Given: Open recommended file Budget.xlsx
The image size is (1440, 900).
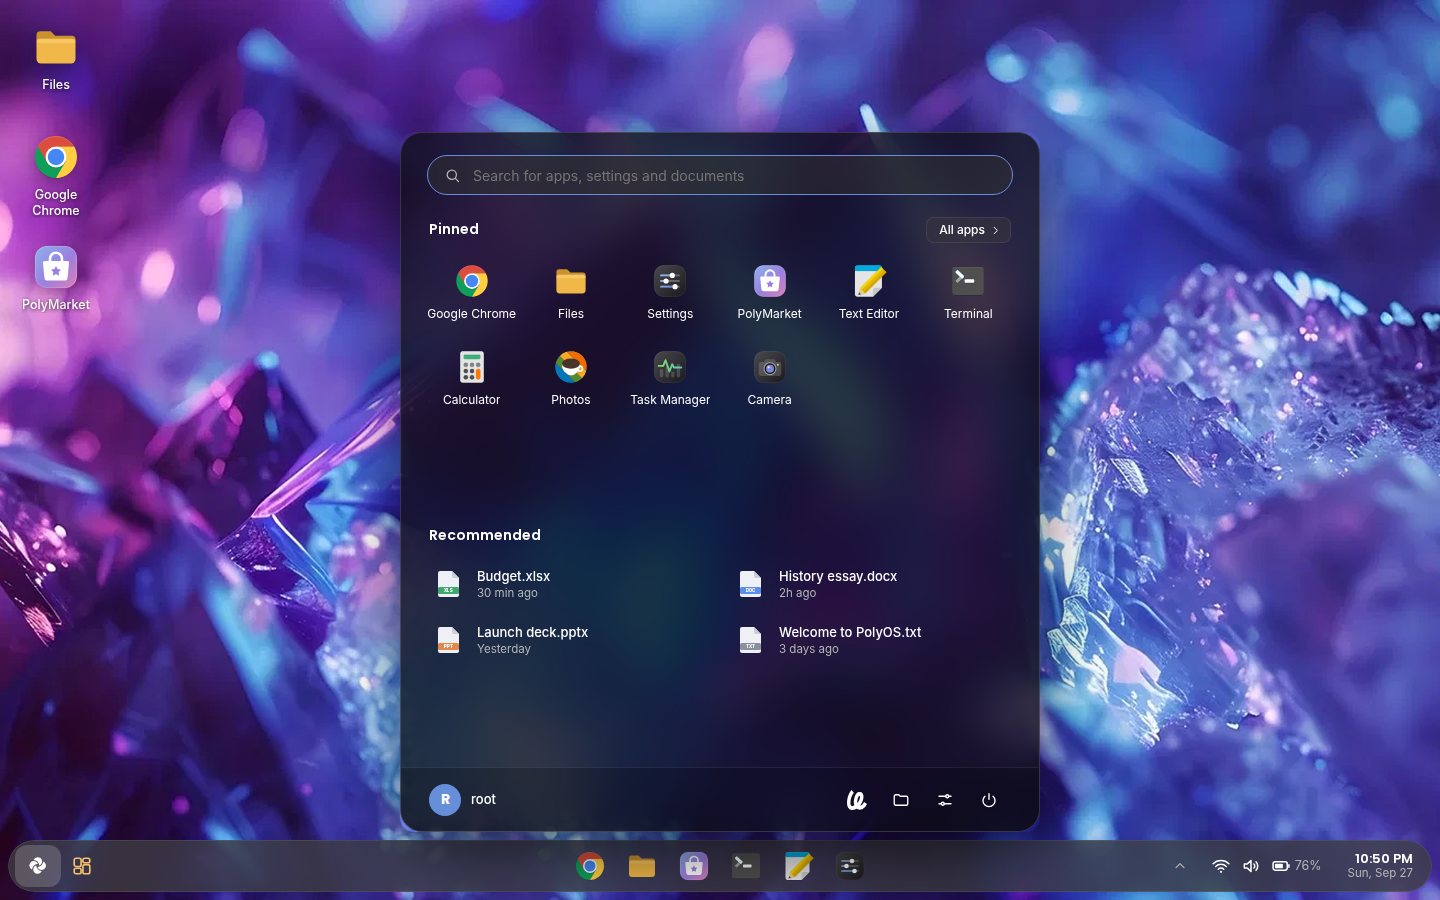Looking at the screenshot, I should (x=570, y=584).
